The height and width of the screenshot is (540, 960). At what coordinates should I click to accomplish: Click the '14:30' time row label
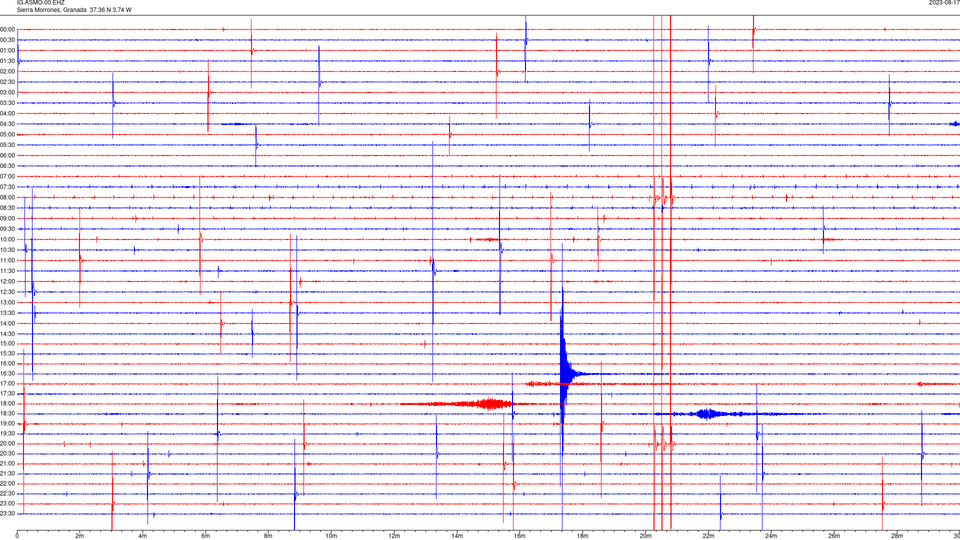pos(8,334)
